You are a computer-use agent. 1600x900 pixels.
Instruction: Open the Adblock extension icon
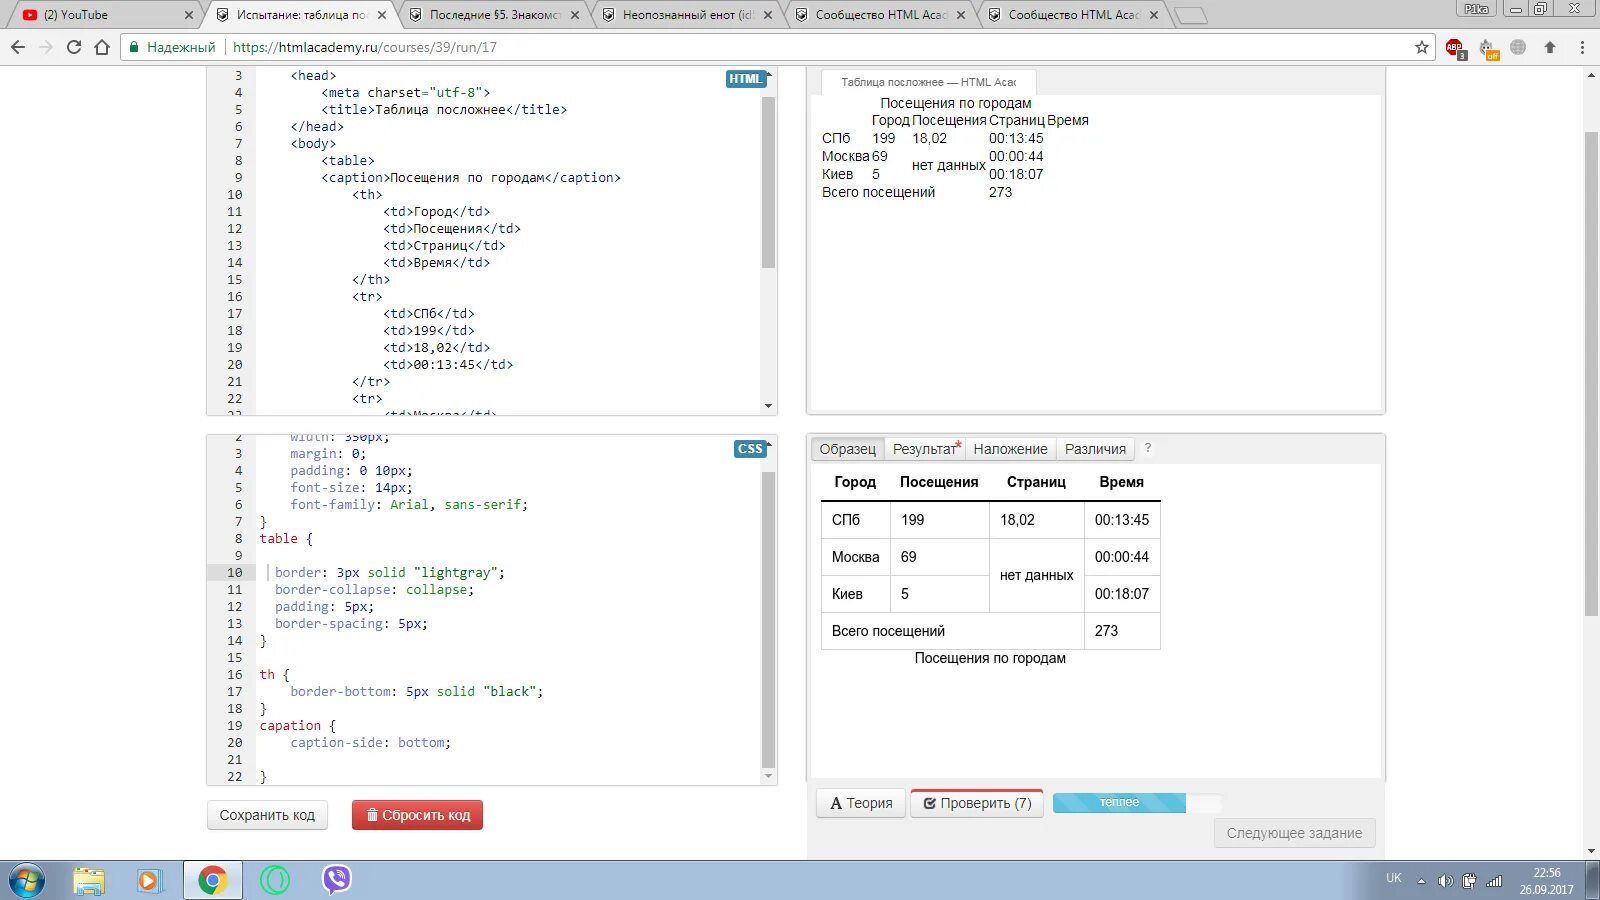tap(1455, 48)
